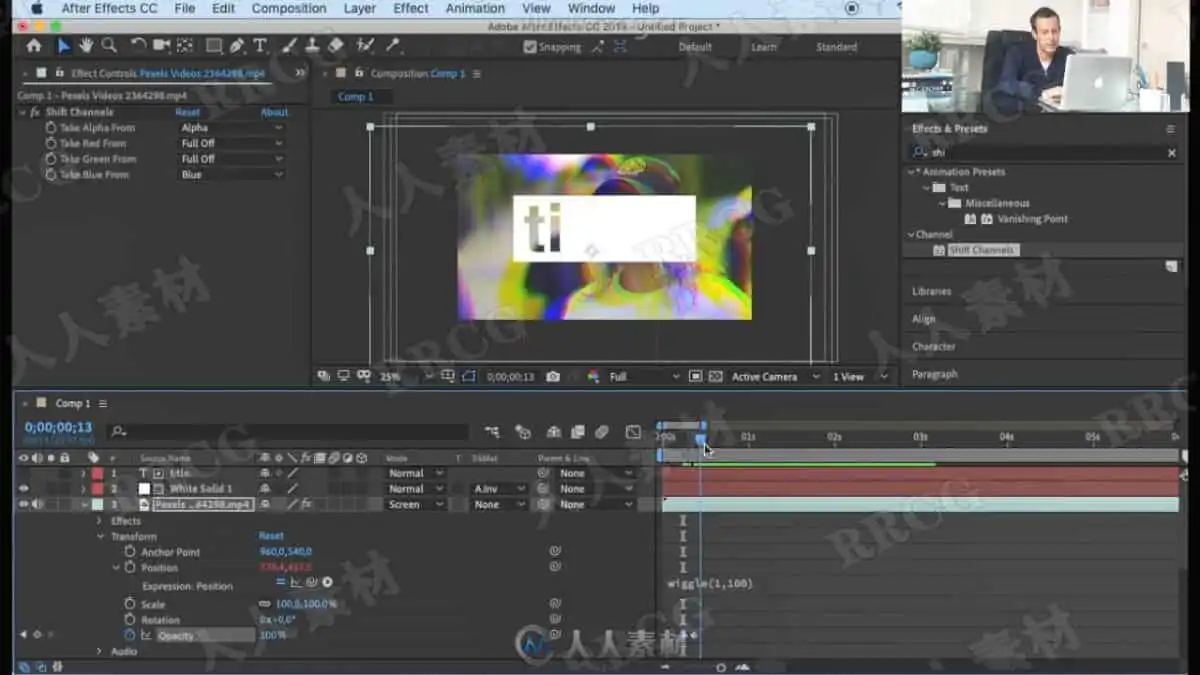Open the composition mini-flowchart icon
This screenshot has width=1200, height=675.
[492, 432]
